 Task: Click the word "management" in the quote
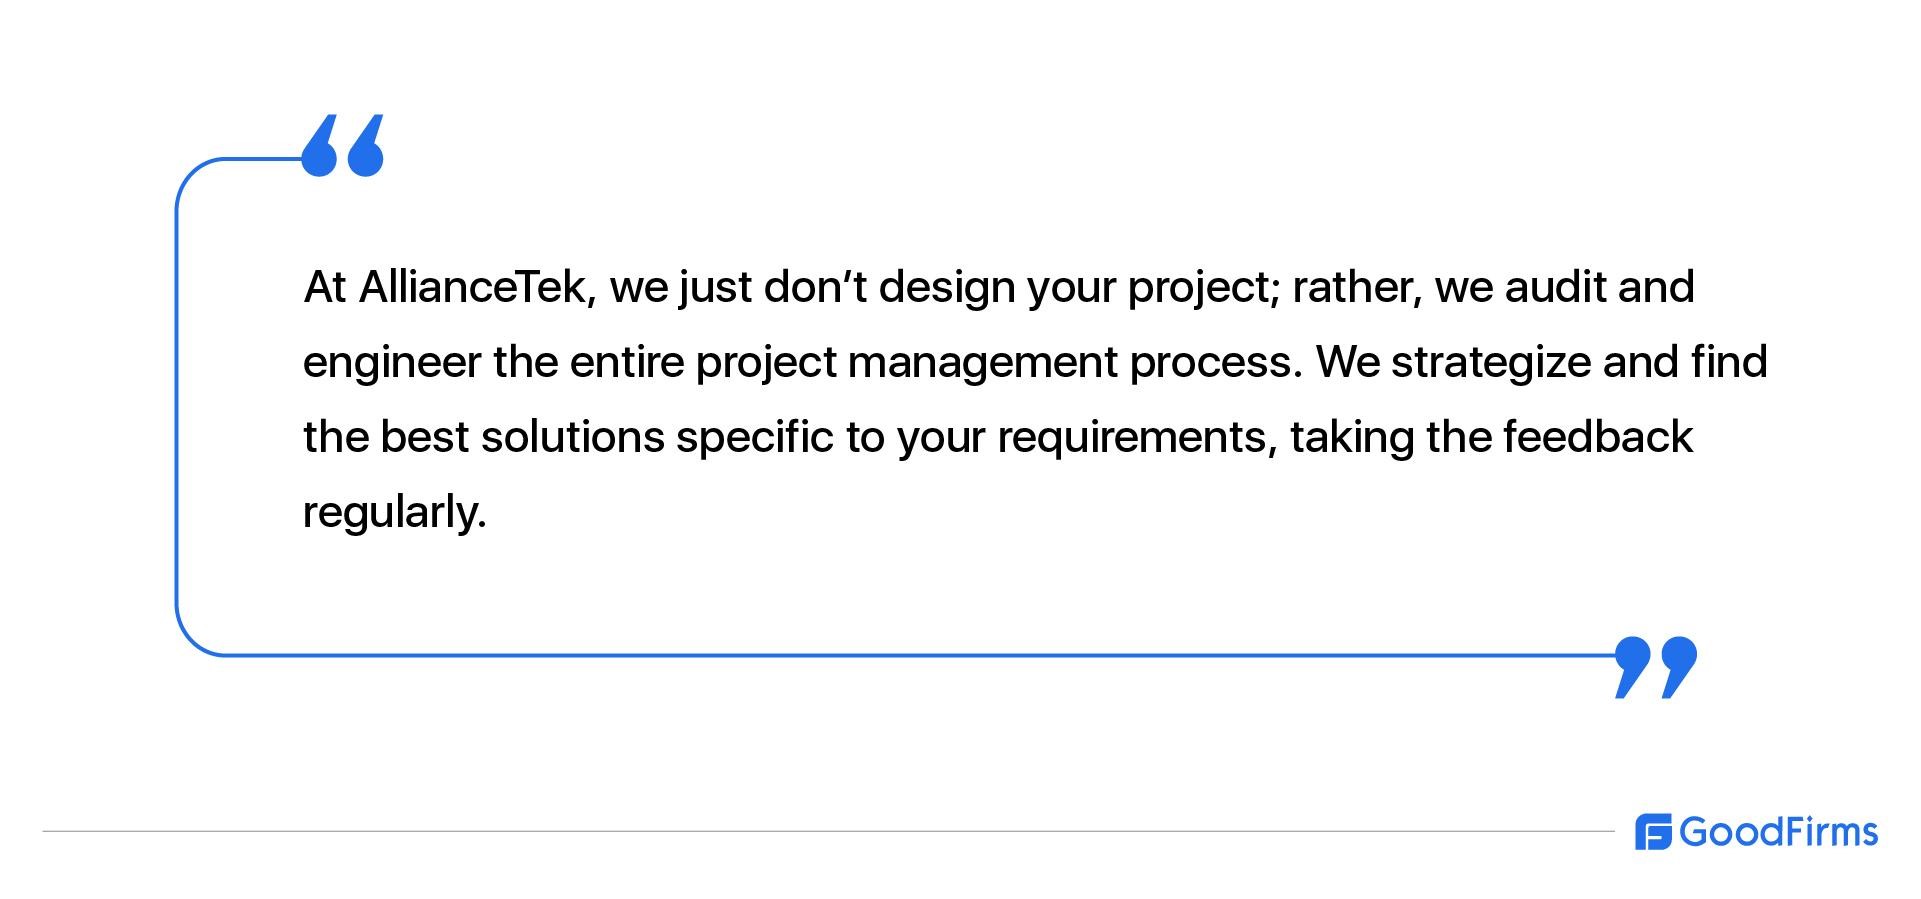point(983,363)
